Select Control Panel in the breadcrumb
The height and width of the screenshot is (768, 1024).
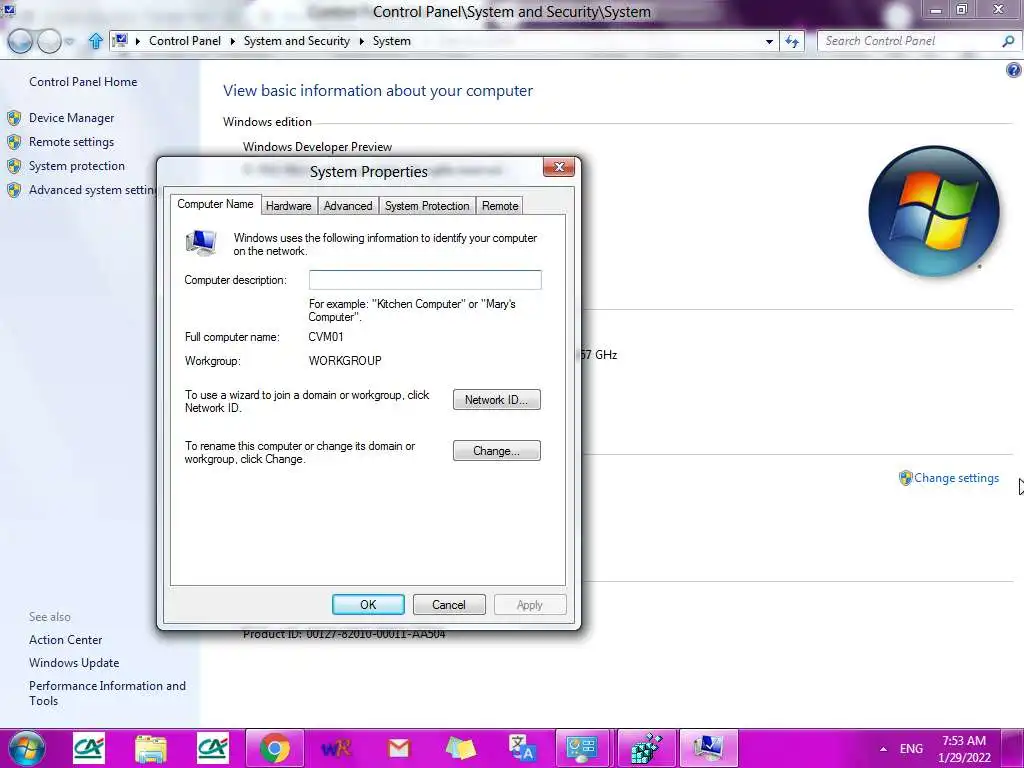tap(185, 40)
